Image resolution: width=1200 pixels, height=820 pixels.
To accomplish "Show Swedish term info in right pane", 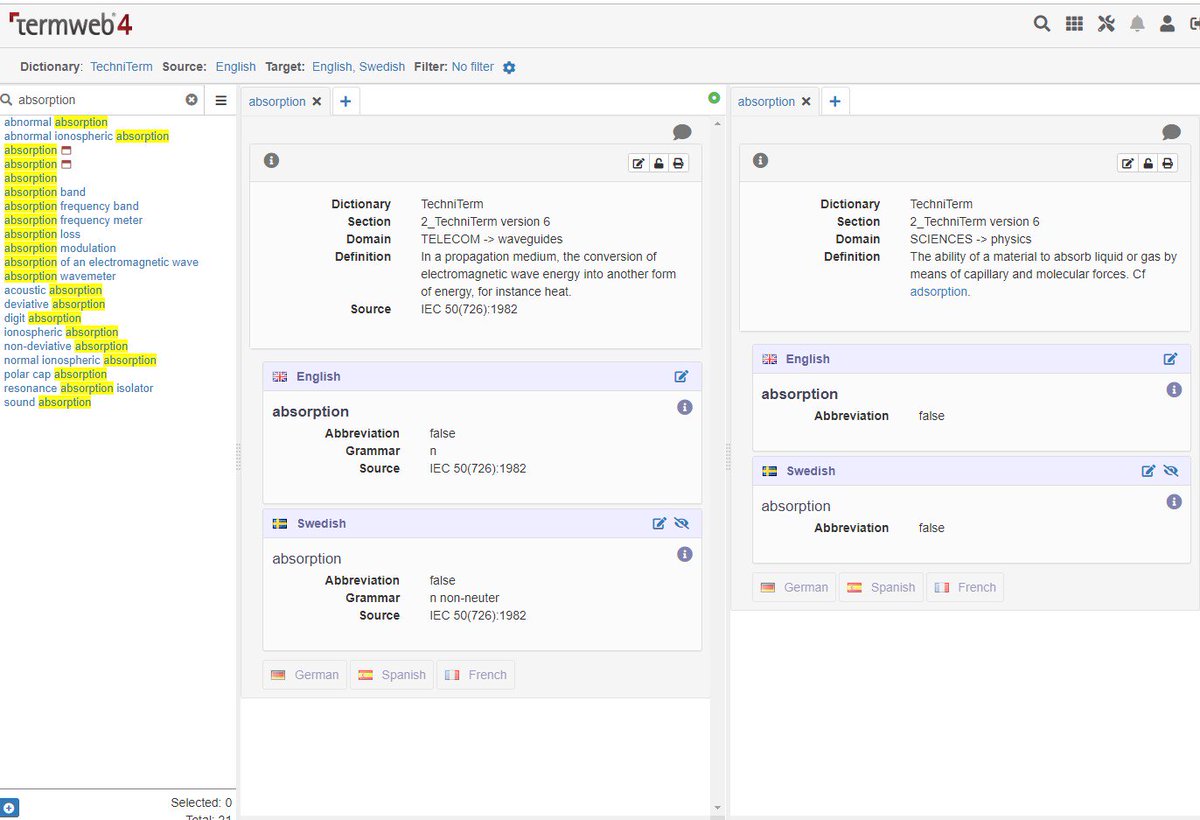I will 1174,502.
